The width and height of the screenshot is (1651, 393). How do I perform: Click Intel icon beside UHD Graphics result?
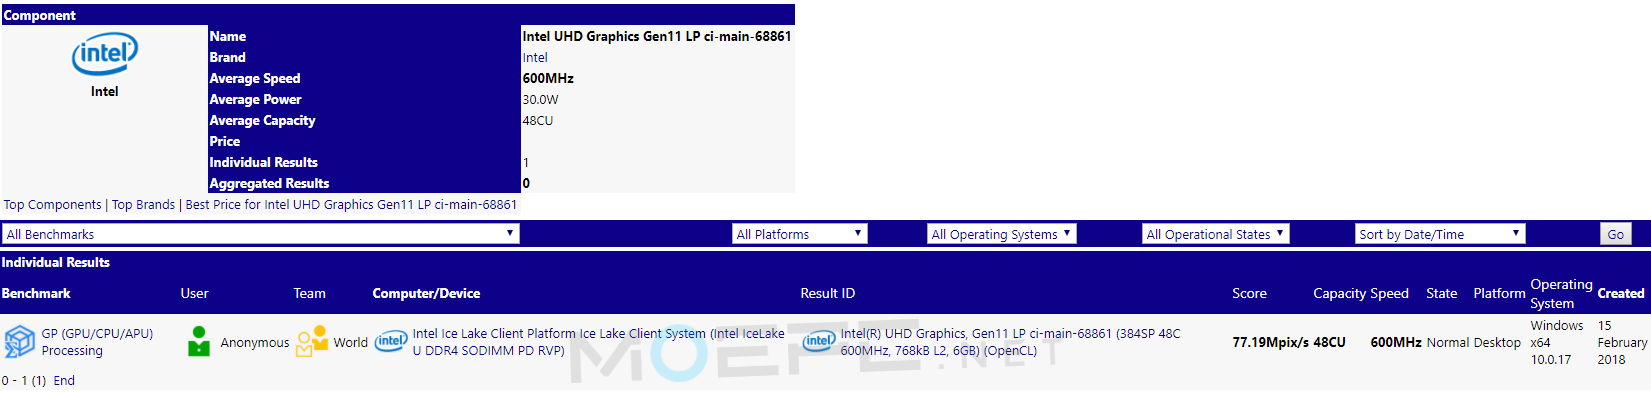coord(819,342)
